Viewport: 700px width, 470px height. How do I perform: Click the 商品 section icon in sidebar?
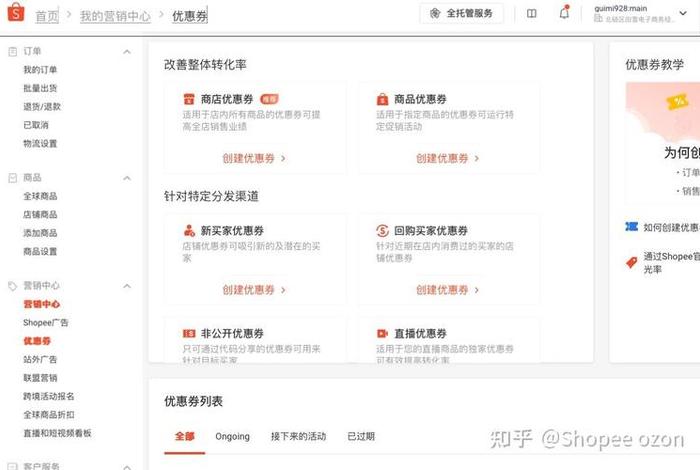coord(13,178)
